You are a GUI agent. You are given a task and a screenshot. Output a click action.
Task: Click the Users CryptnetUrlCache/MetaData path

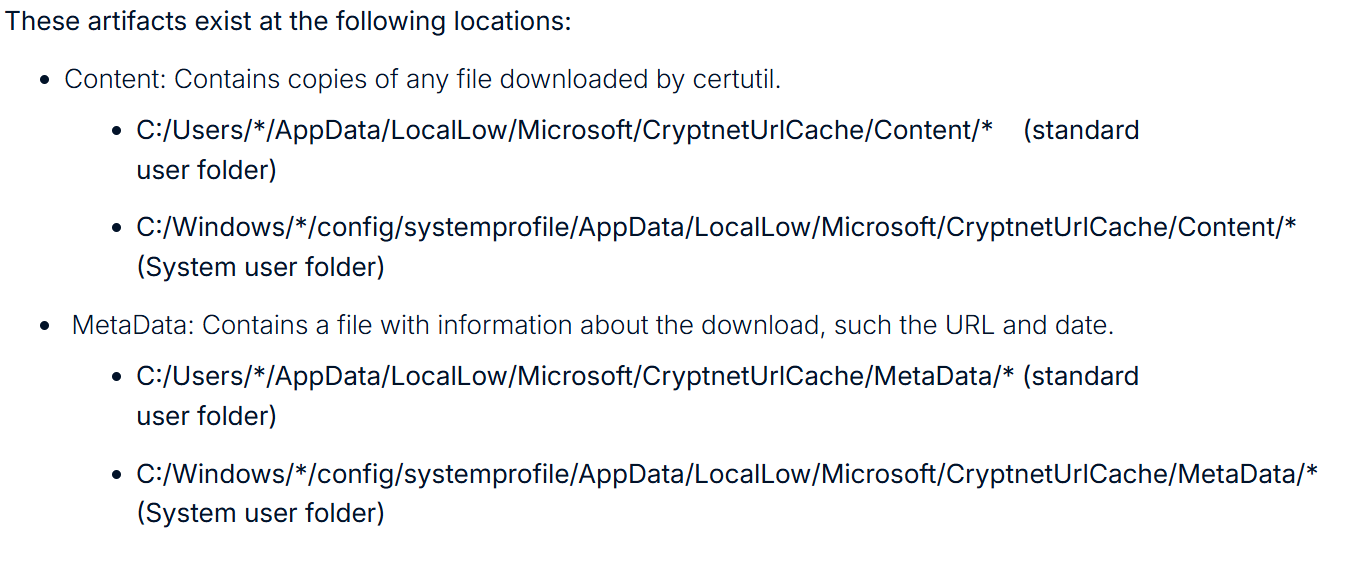(x=576, y=376)
